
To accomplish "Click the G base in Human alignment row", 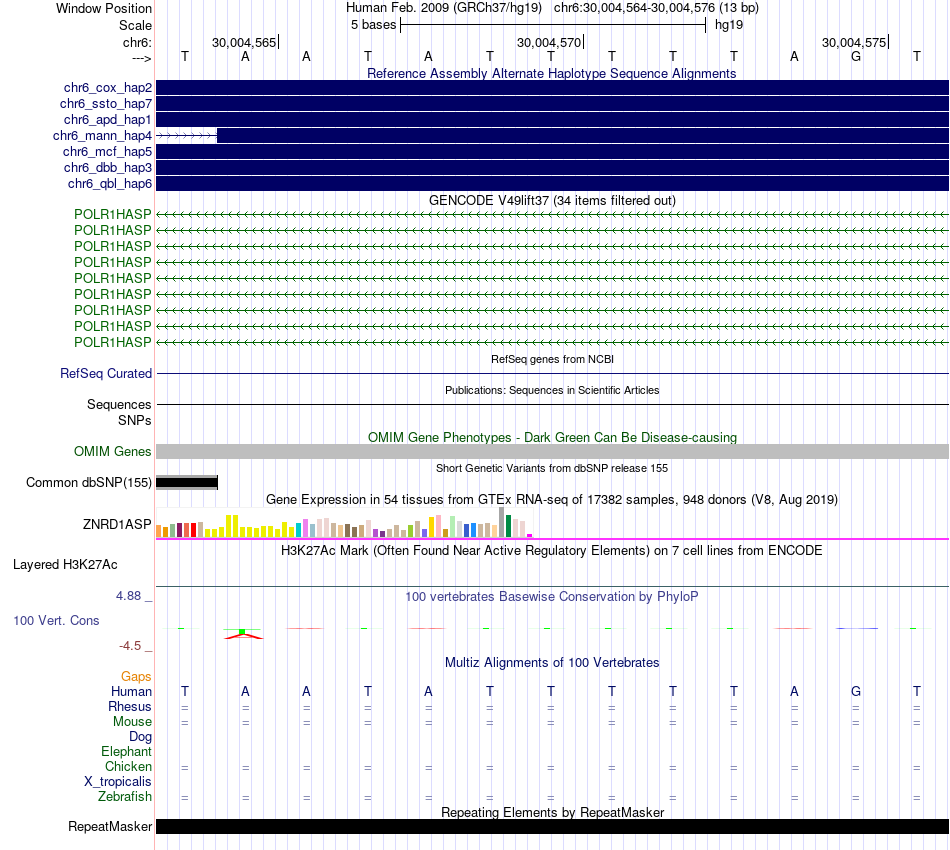I will 855,691.
